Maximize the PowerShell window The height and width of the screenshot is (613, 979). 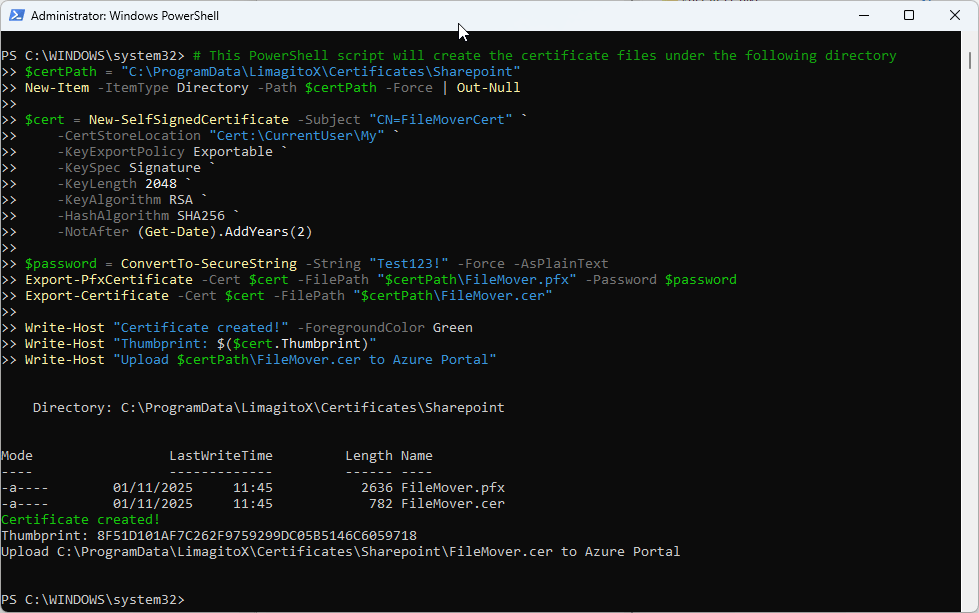coord(908,15)
